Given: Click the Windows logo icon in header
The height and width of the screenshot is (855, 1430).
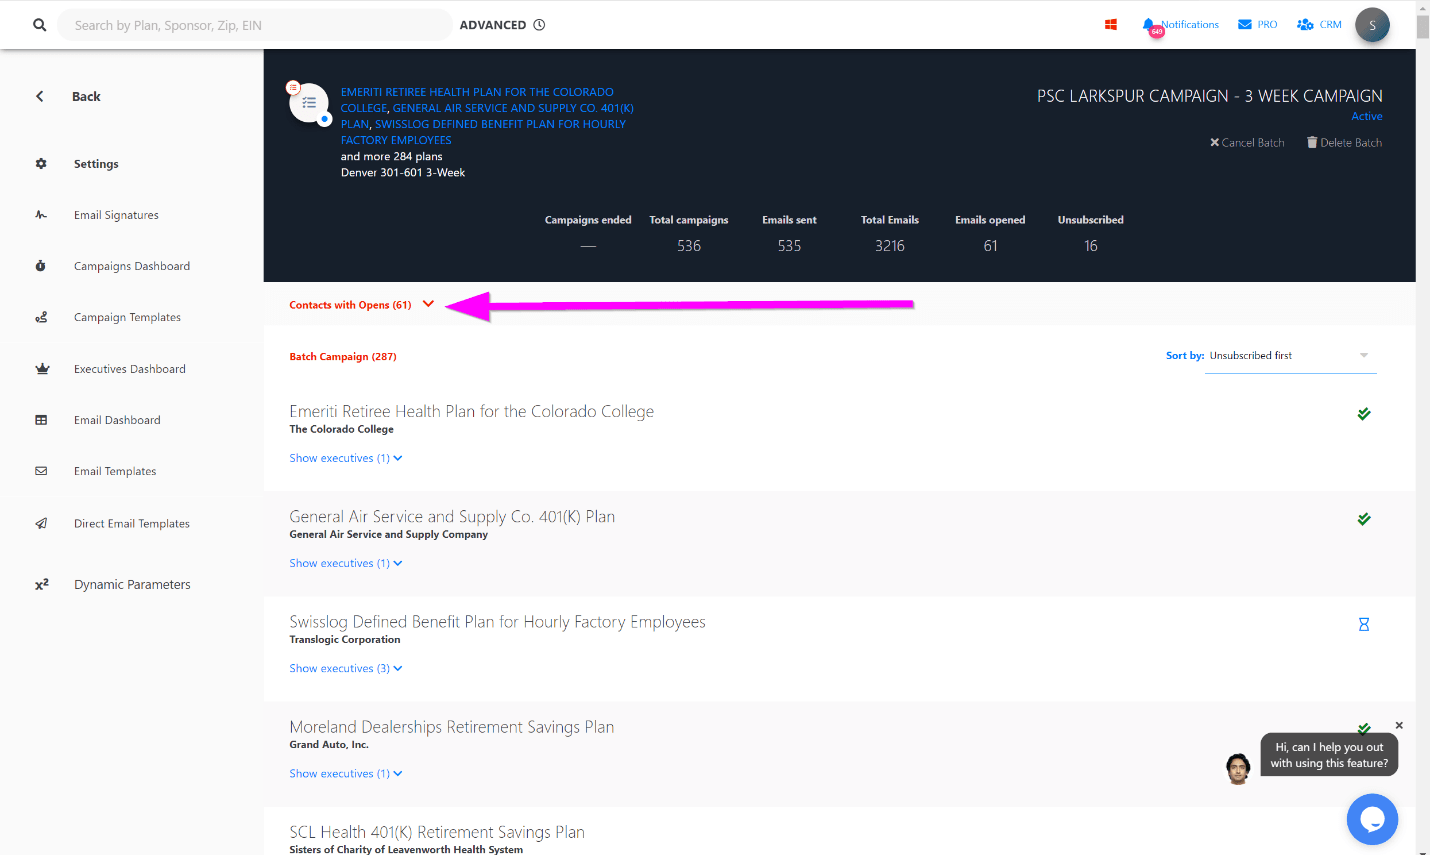Looking at the screenshot, I should pyautogui.click(x=1110, y=24).
